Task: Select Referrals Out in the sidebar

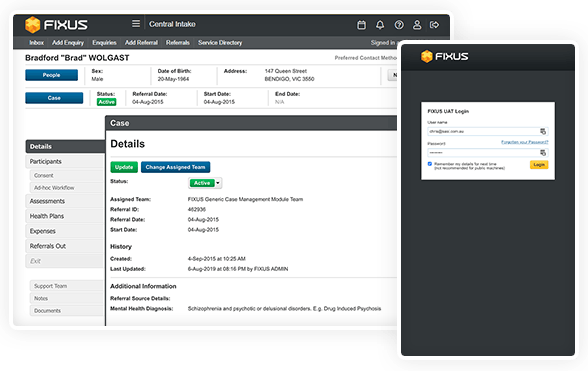Action: click(x=65, y=246)
